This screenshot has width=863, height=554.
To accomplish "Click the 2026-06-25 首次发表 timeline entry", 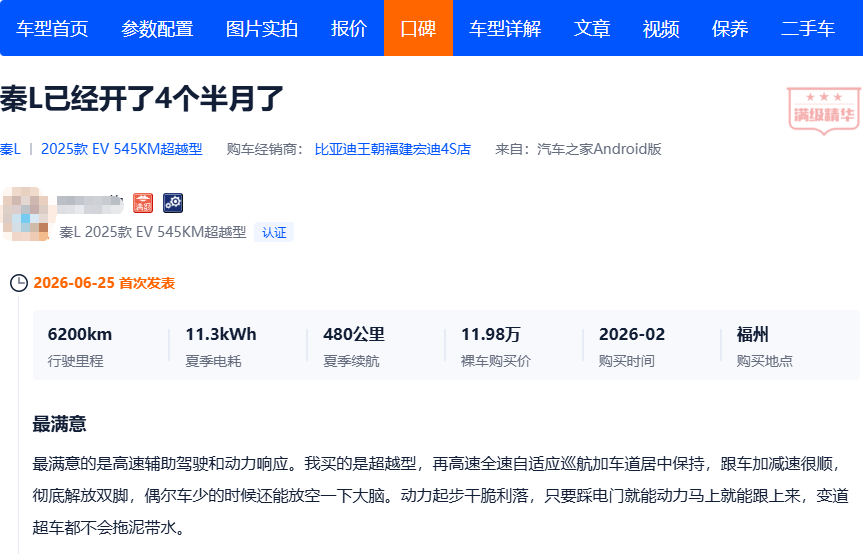I will [104, 283].
